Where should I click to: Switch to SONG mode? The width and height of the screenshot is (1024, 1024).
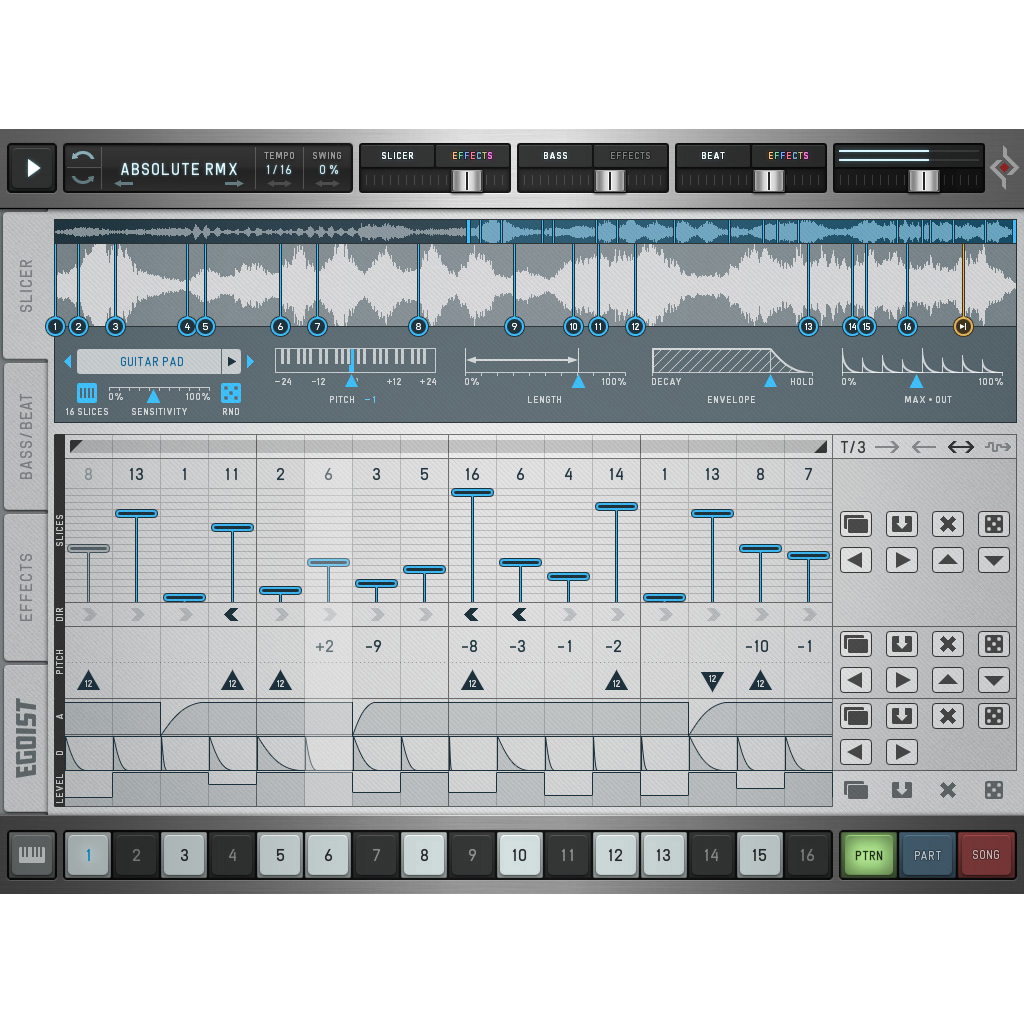[986, 855]
